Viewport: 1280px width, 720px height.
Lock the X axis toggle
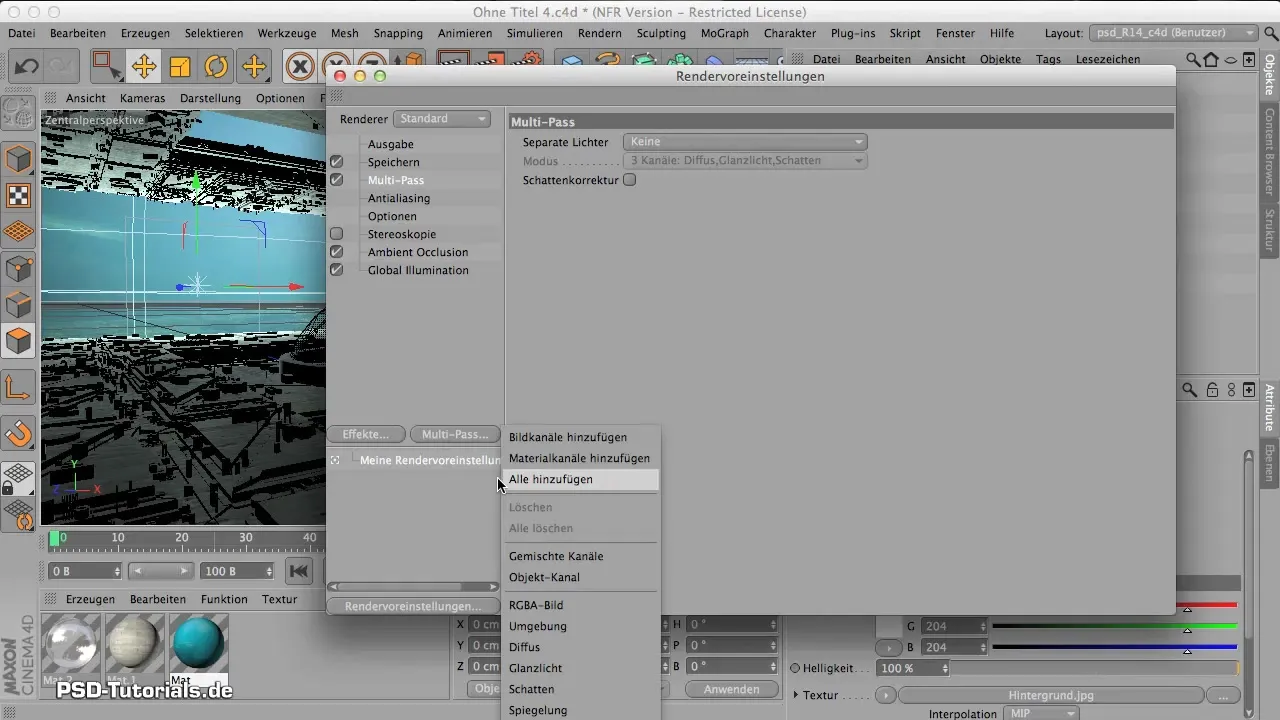point(300,67)
